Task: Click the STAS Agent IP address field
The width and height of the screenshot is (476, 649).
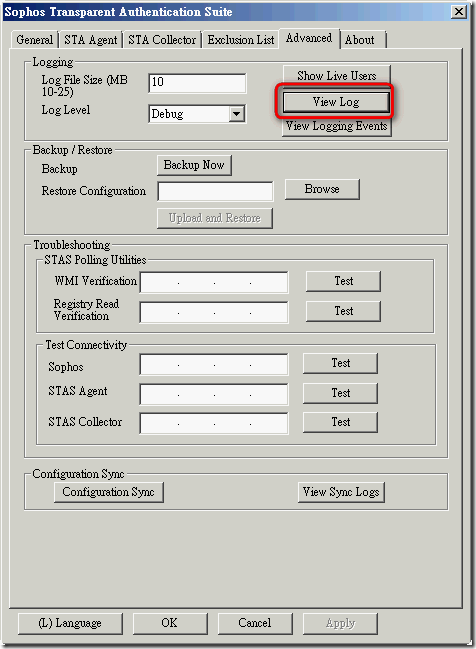Action: point(214,394)
